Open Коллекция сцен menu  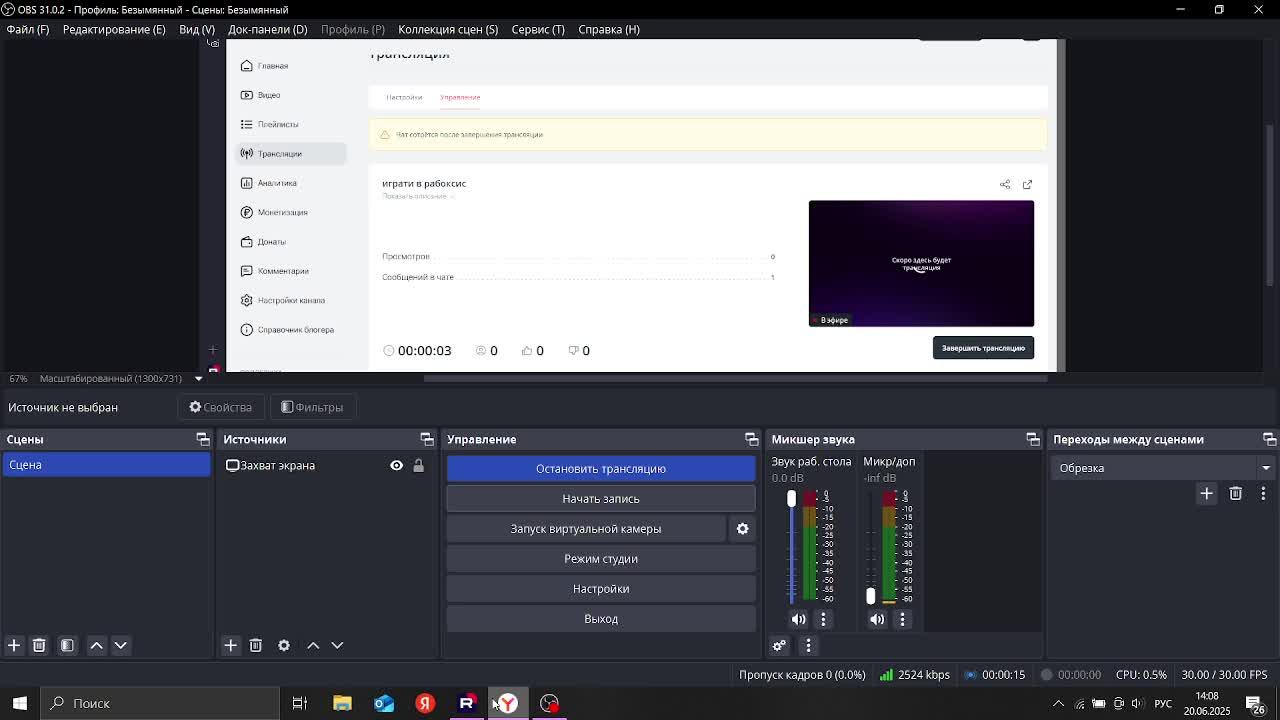[448, 30]
